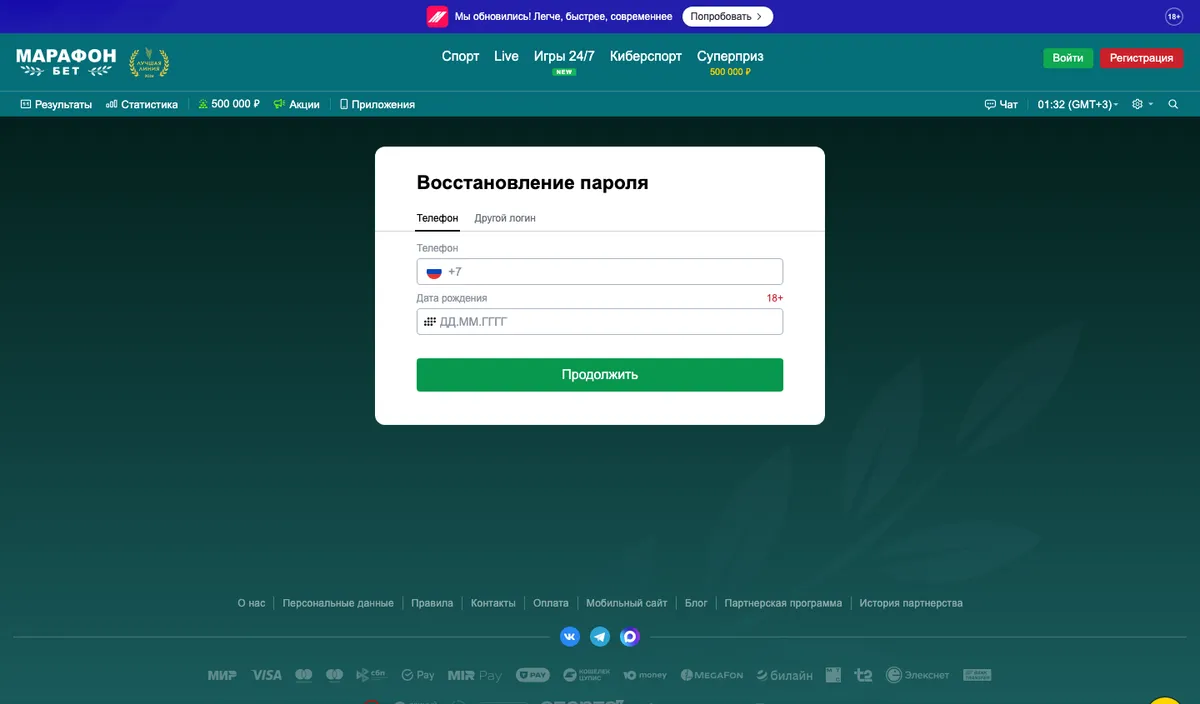Open Результаты results link
This screenshot has width=1200, height=704.
56,104
